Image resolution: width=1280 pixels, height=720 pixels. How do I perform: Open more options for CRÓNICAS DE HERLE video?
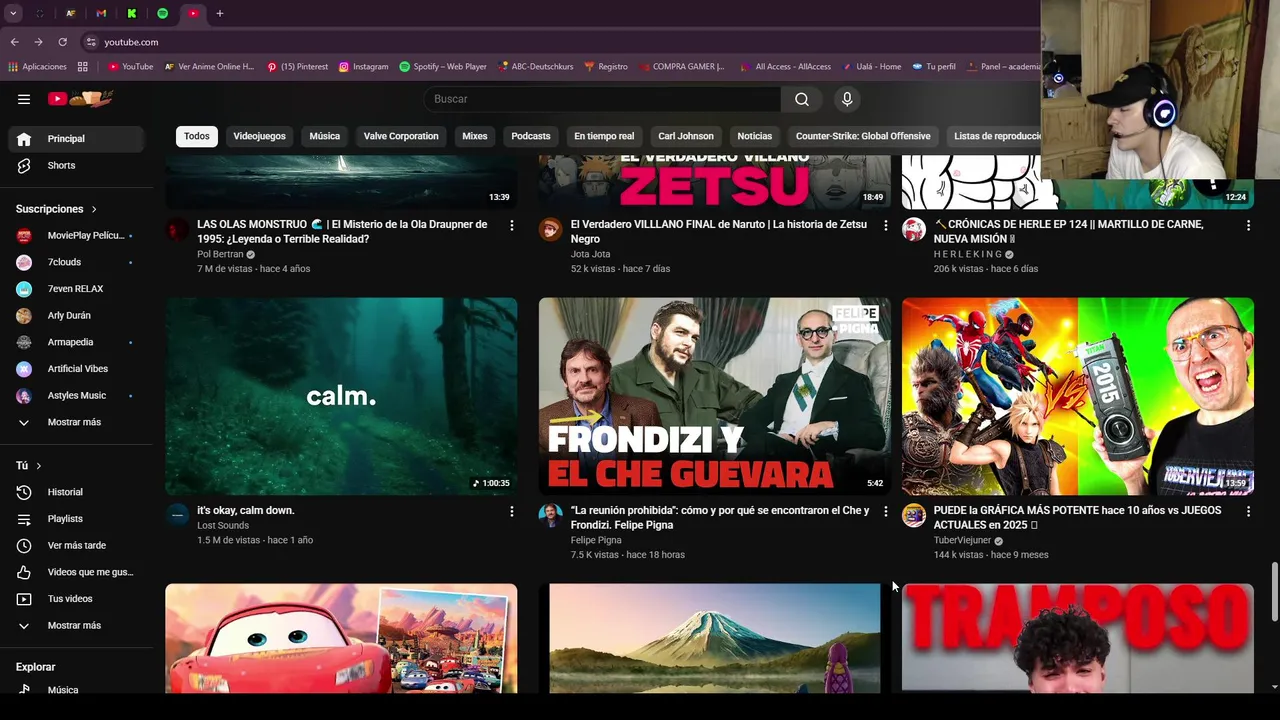tap(1248, 226)
